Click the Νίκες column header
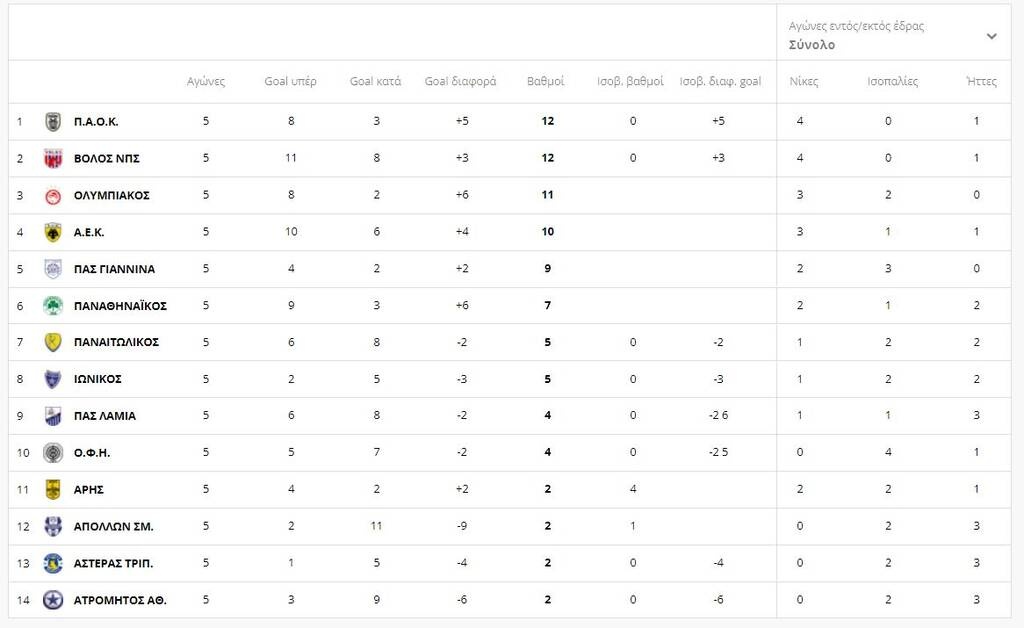This screenshot has width=1024, height=628. (804, 82)
